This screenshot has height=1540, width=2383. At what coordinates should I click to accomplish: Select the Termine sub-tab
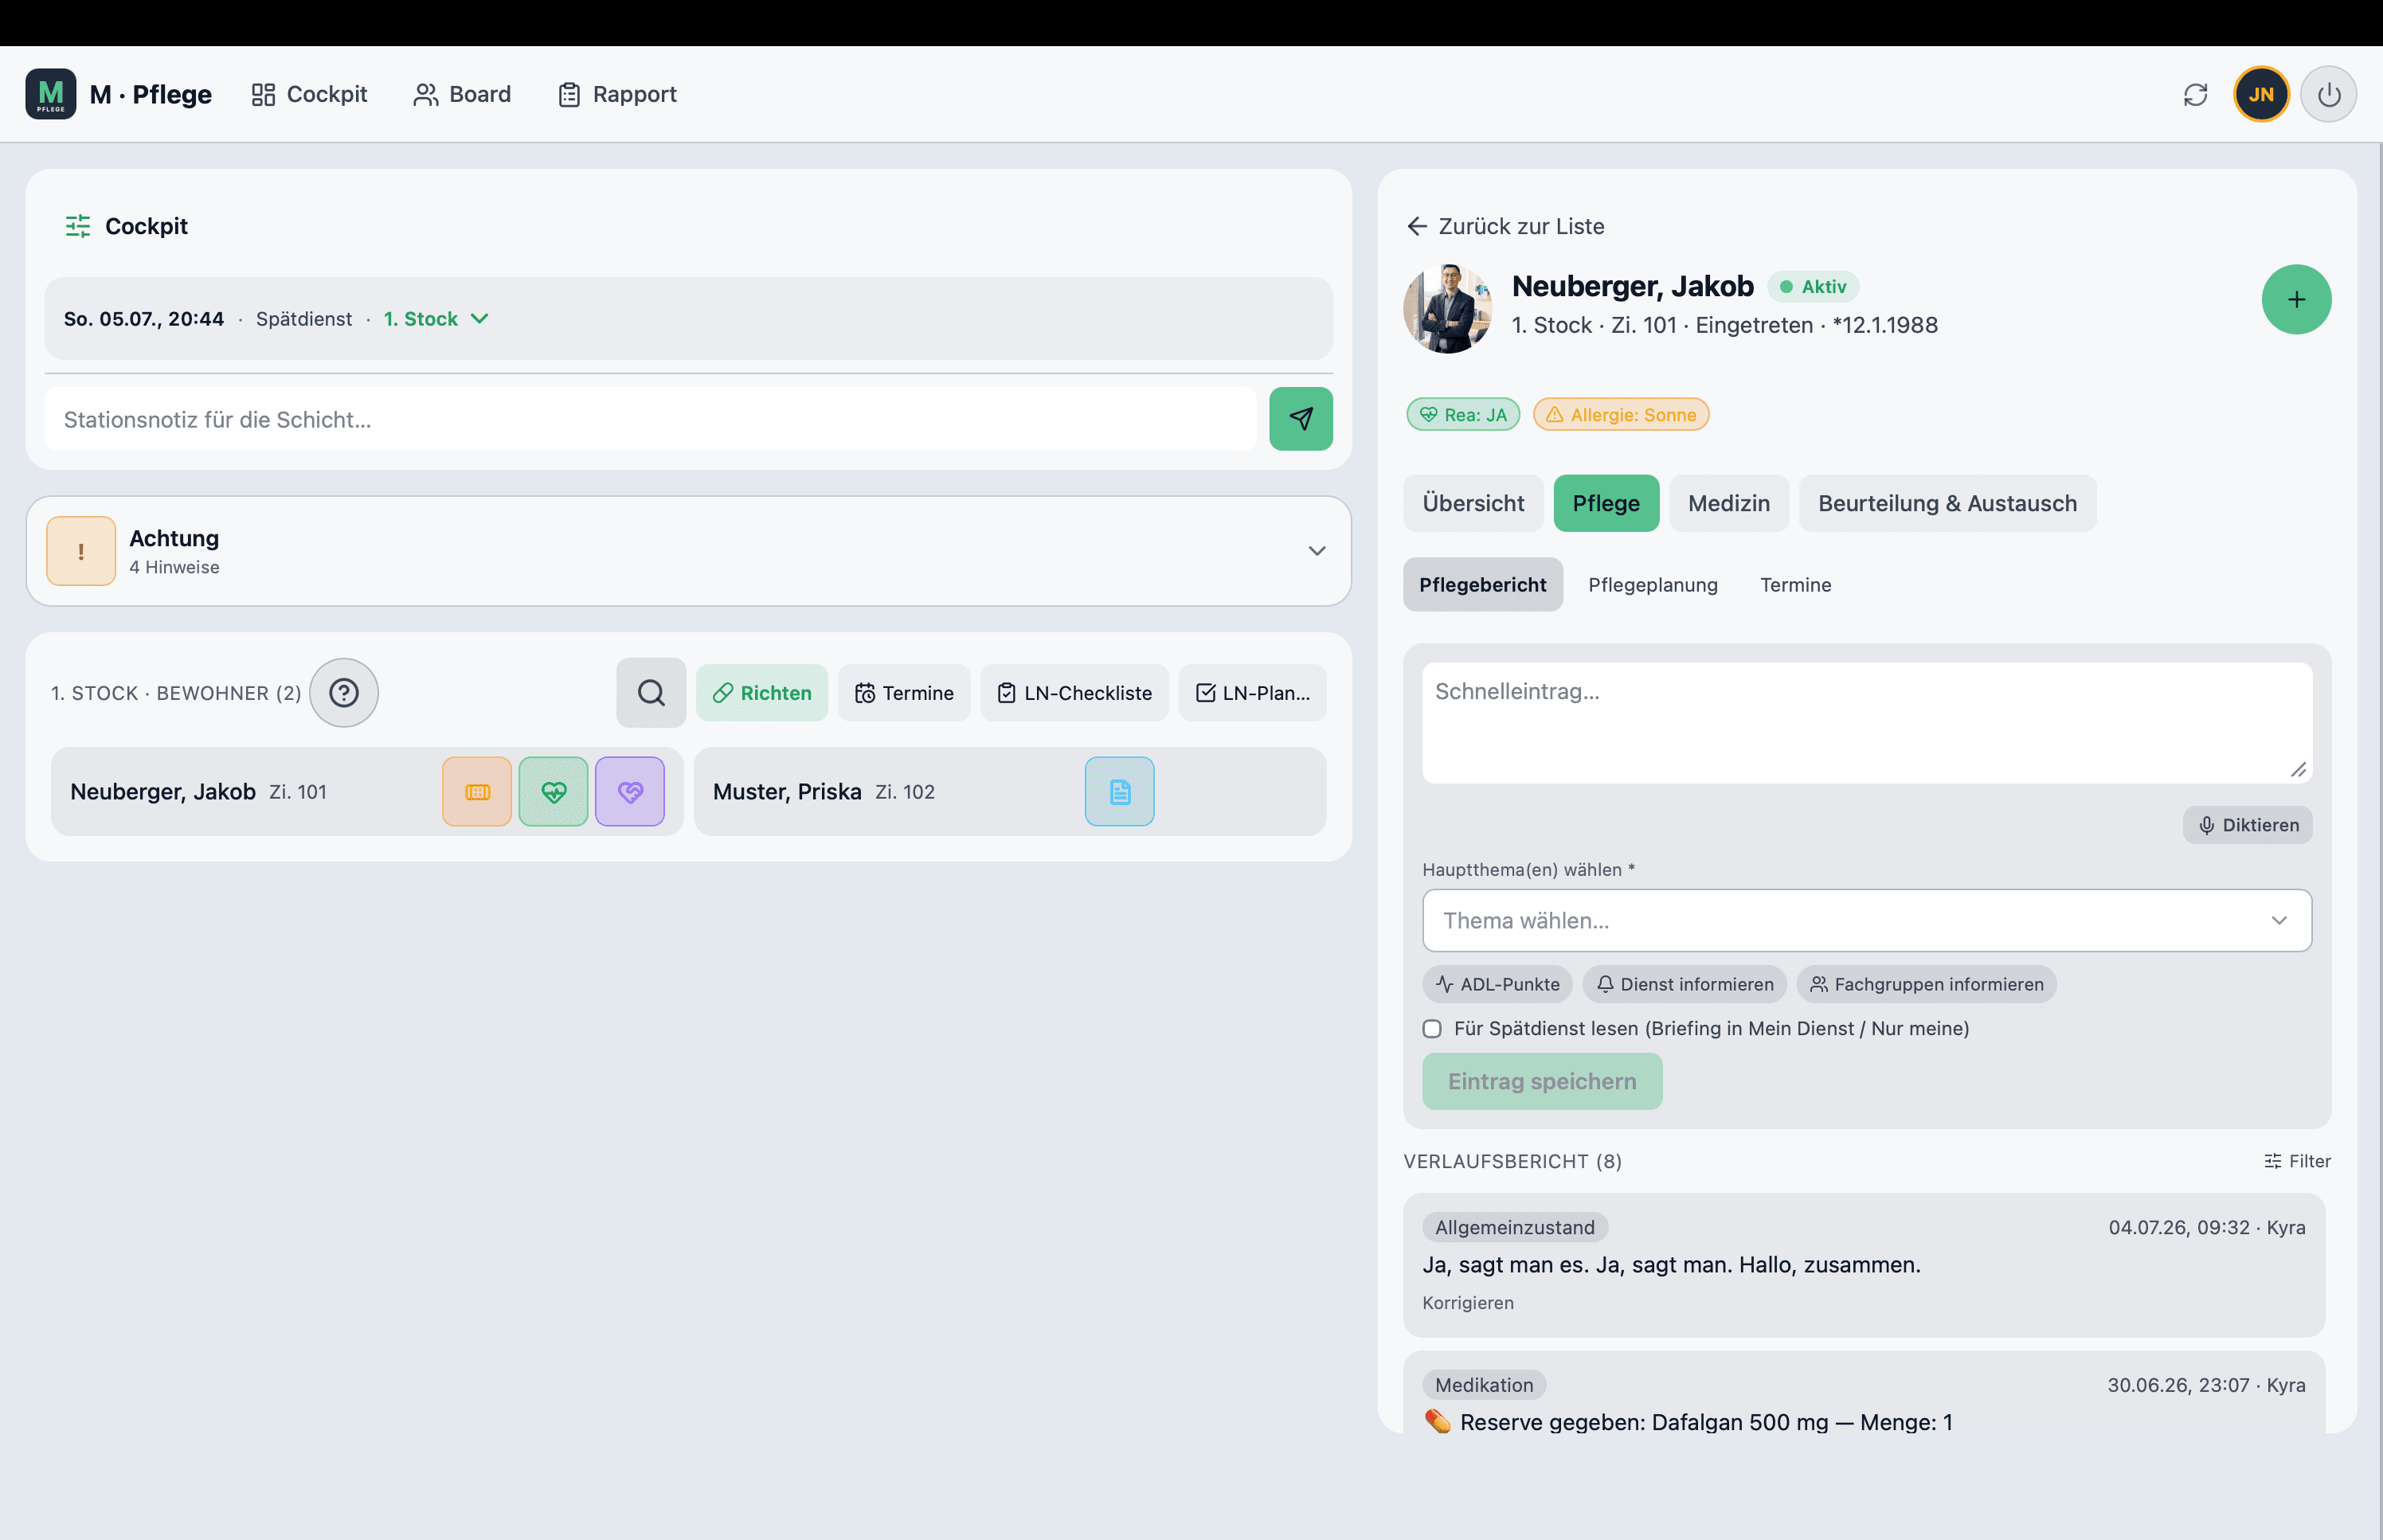1796,585
